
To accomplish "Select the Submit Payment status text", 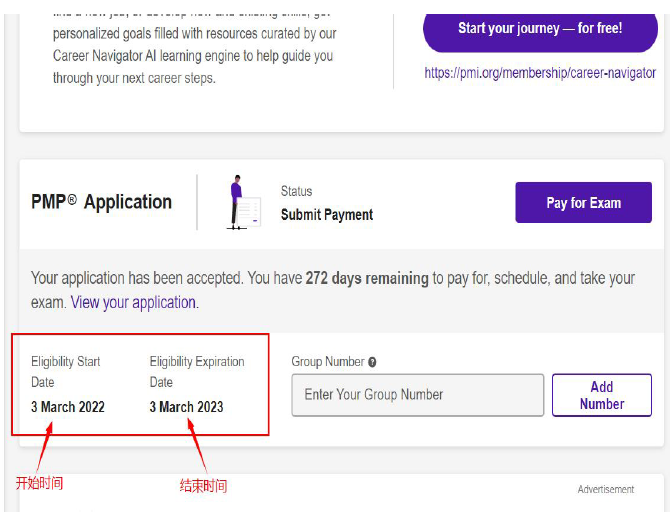I will coord(327,214).
